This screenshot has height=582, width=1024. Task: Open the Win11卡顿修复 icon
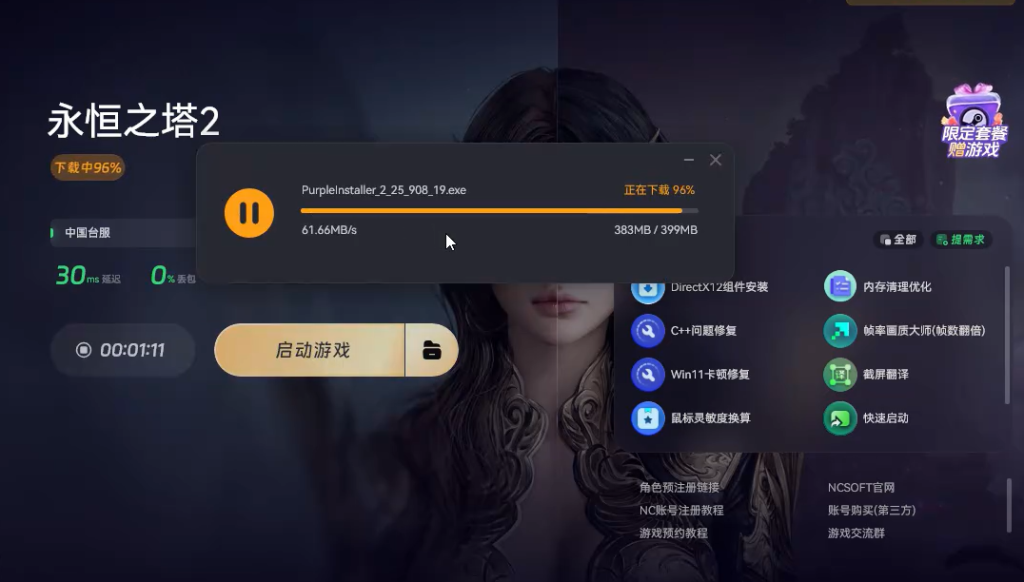(647, 374)
